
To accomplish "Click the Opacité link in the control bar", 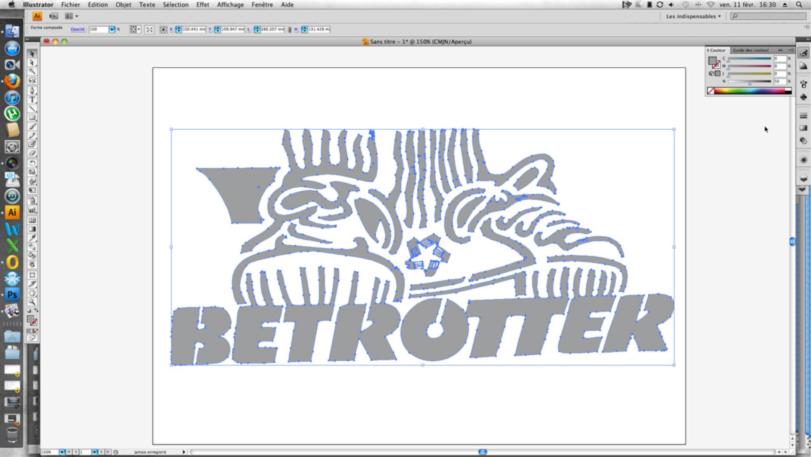I will click(x=78, y=29).
